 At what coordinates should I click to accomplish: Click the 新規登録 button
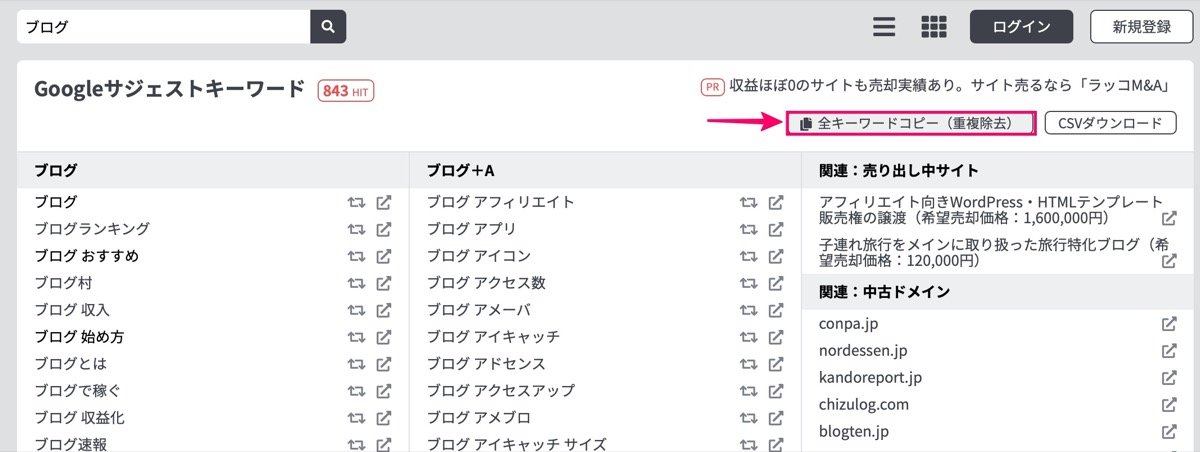point(1141,27)
